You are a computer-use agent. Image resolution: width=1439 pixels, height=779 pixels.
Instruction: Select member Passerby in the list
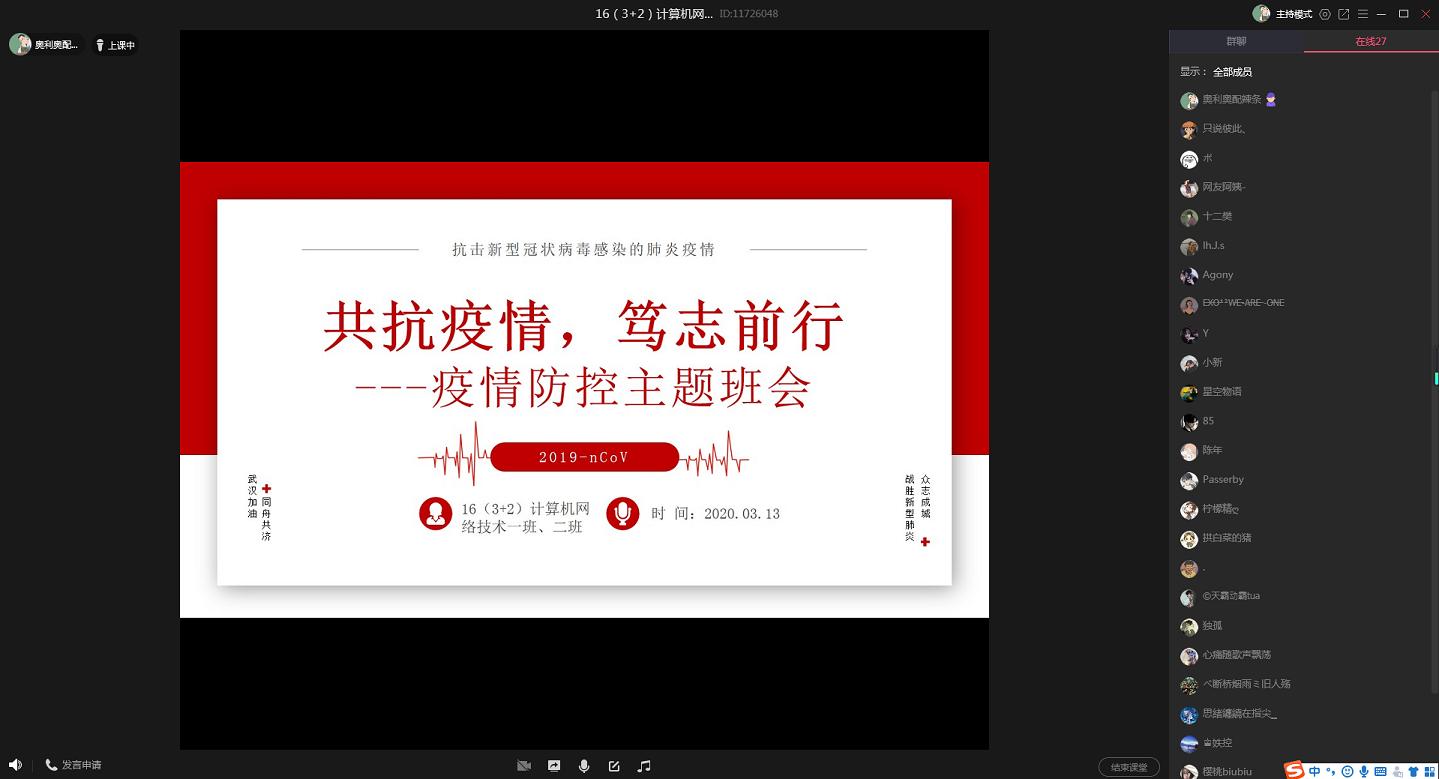click(x=1223, y=480)
